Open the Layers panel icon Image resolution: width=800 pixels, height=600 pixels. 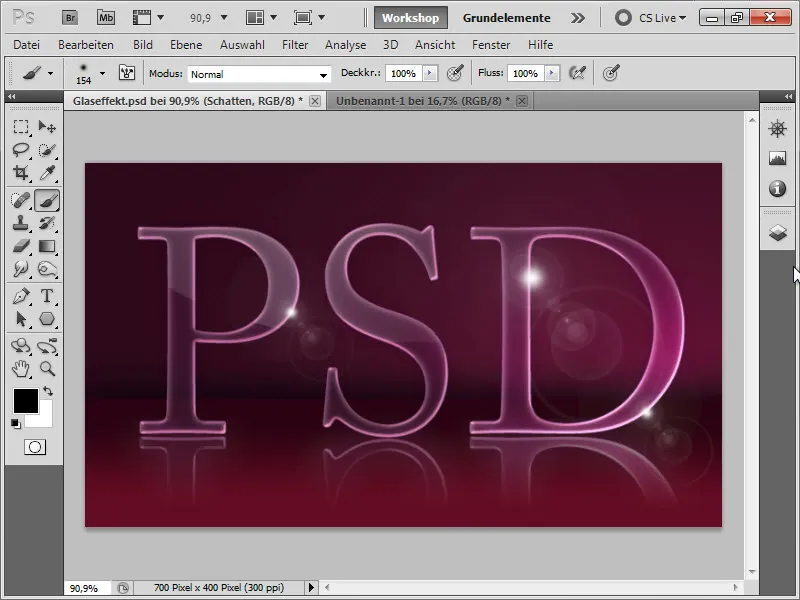coord(777,233)
